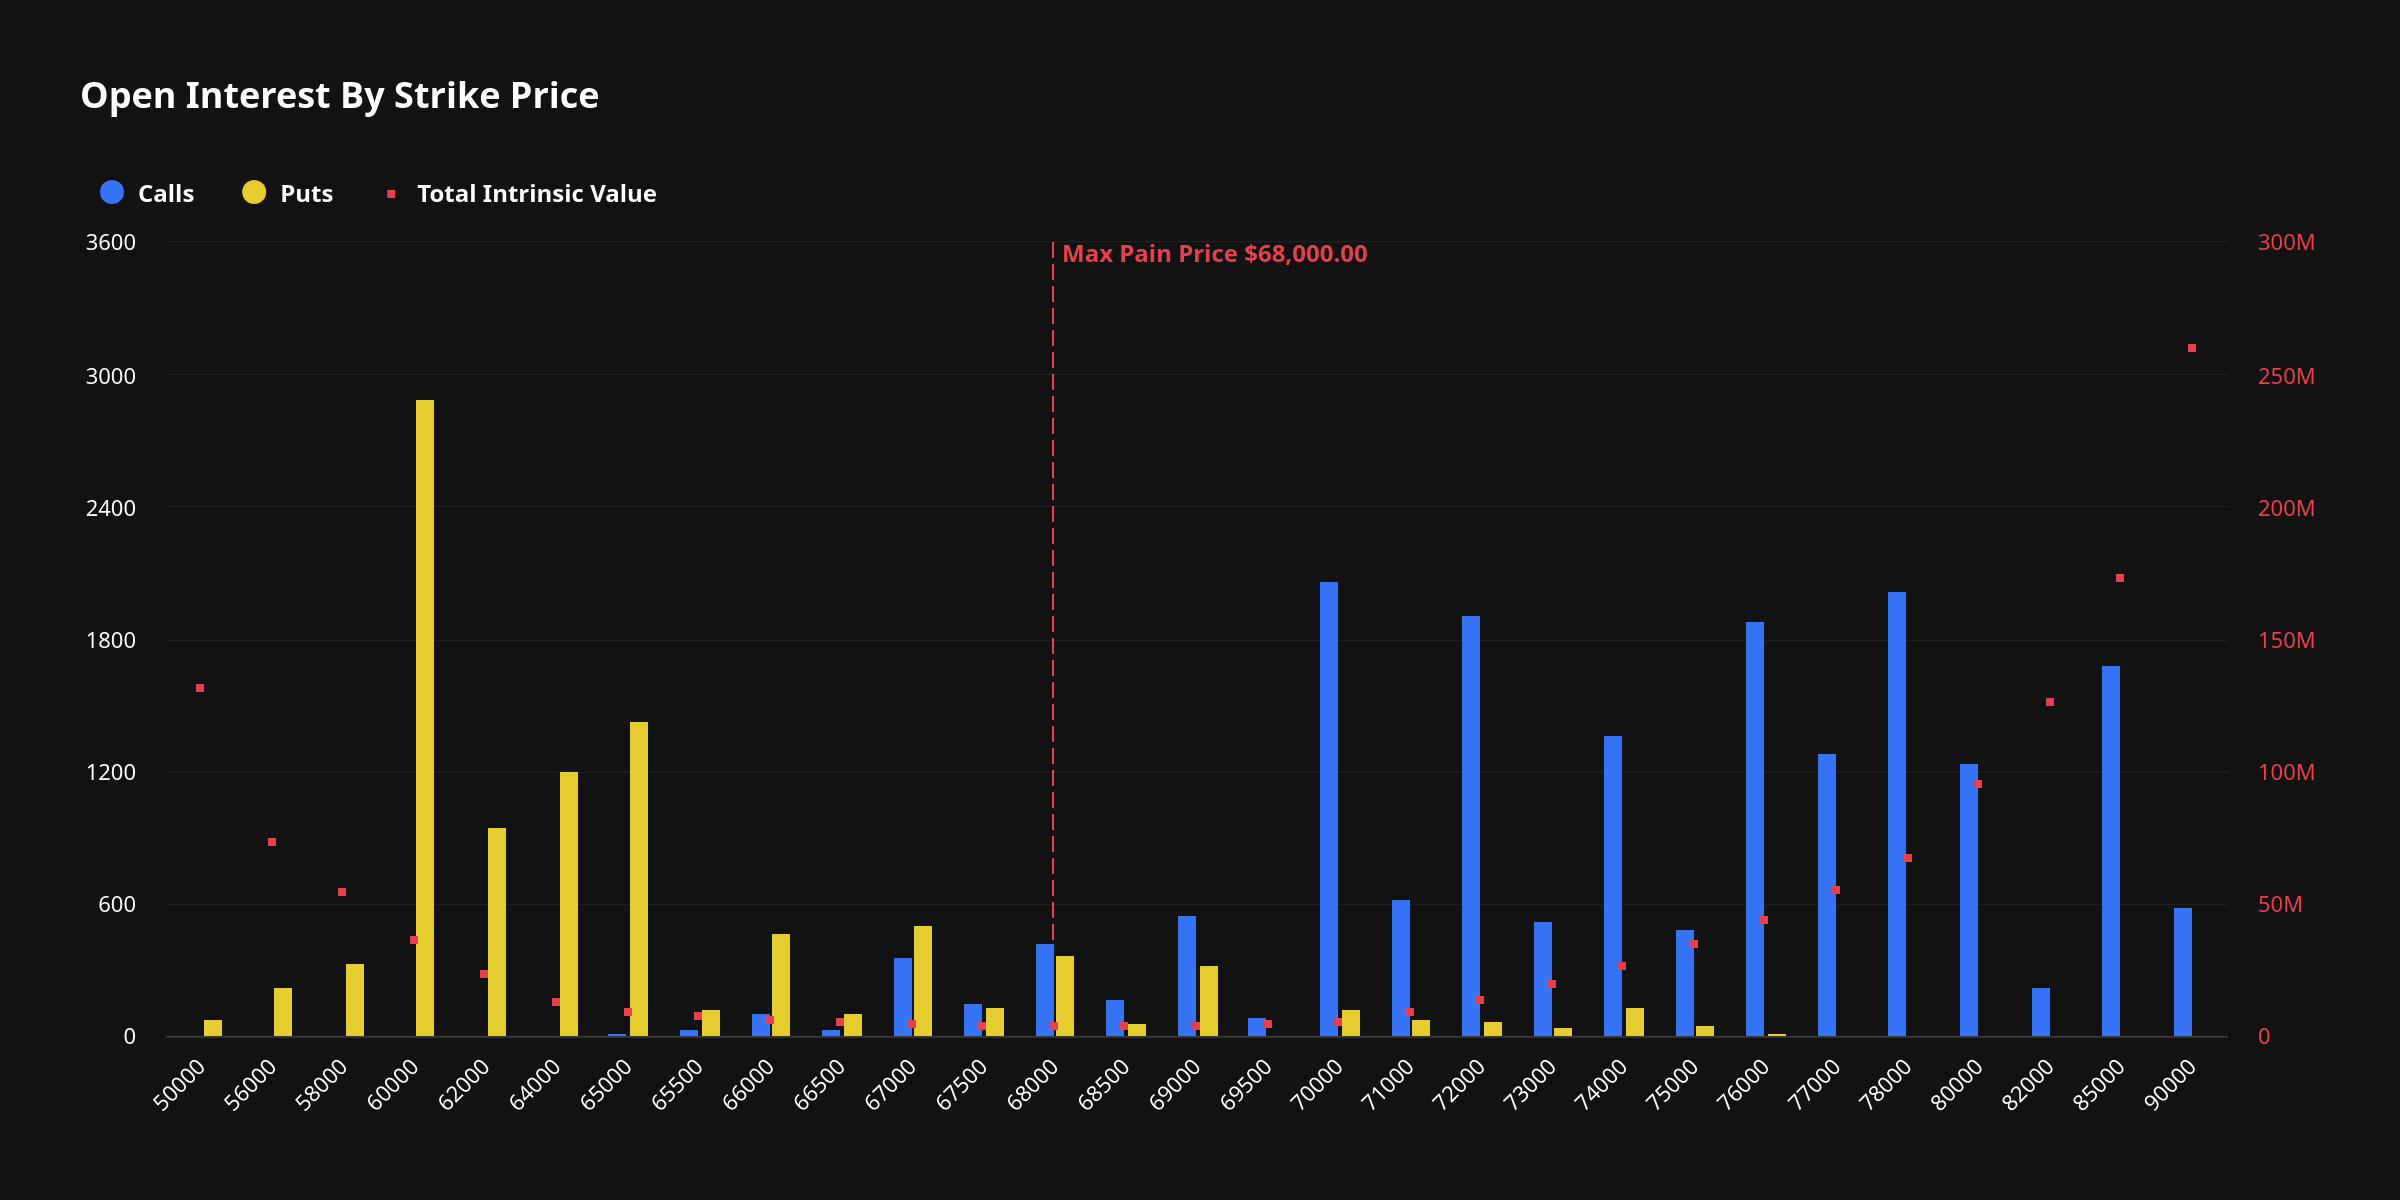
Task: Click the red intrinsic value dot at 90000
Action: coord(2192,348)
